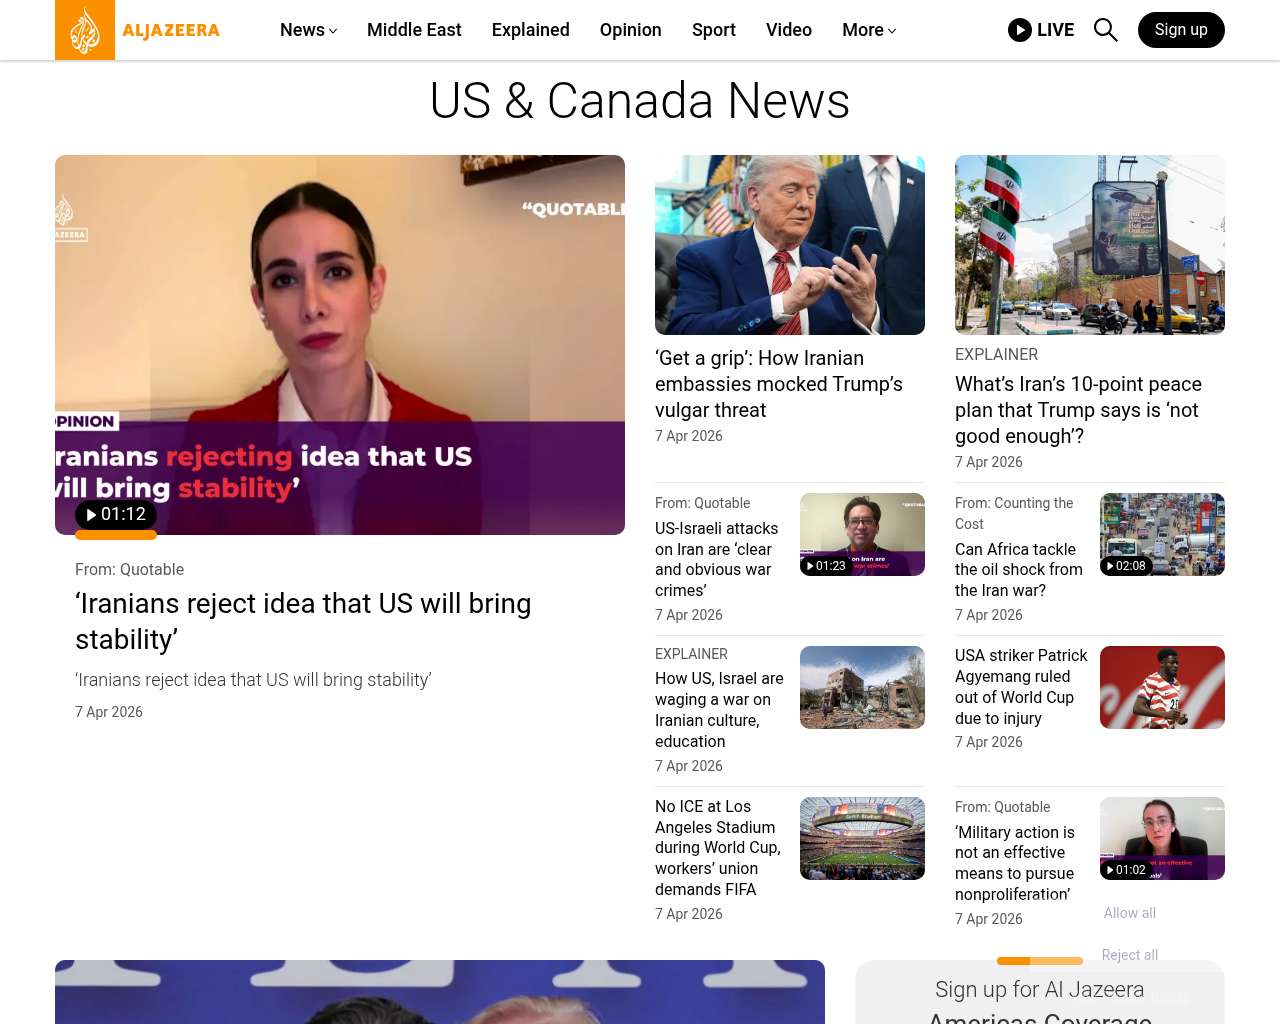Viewport: 1280px width, 1024px height.
Task: Click Allow all cookies
Action: pos(1130,913)
